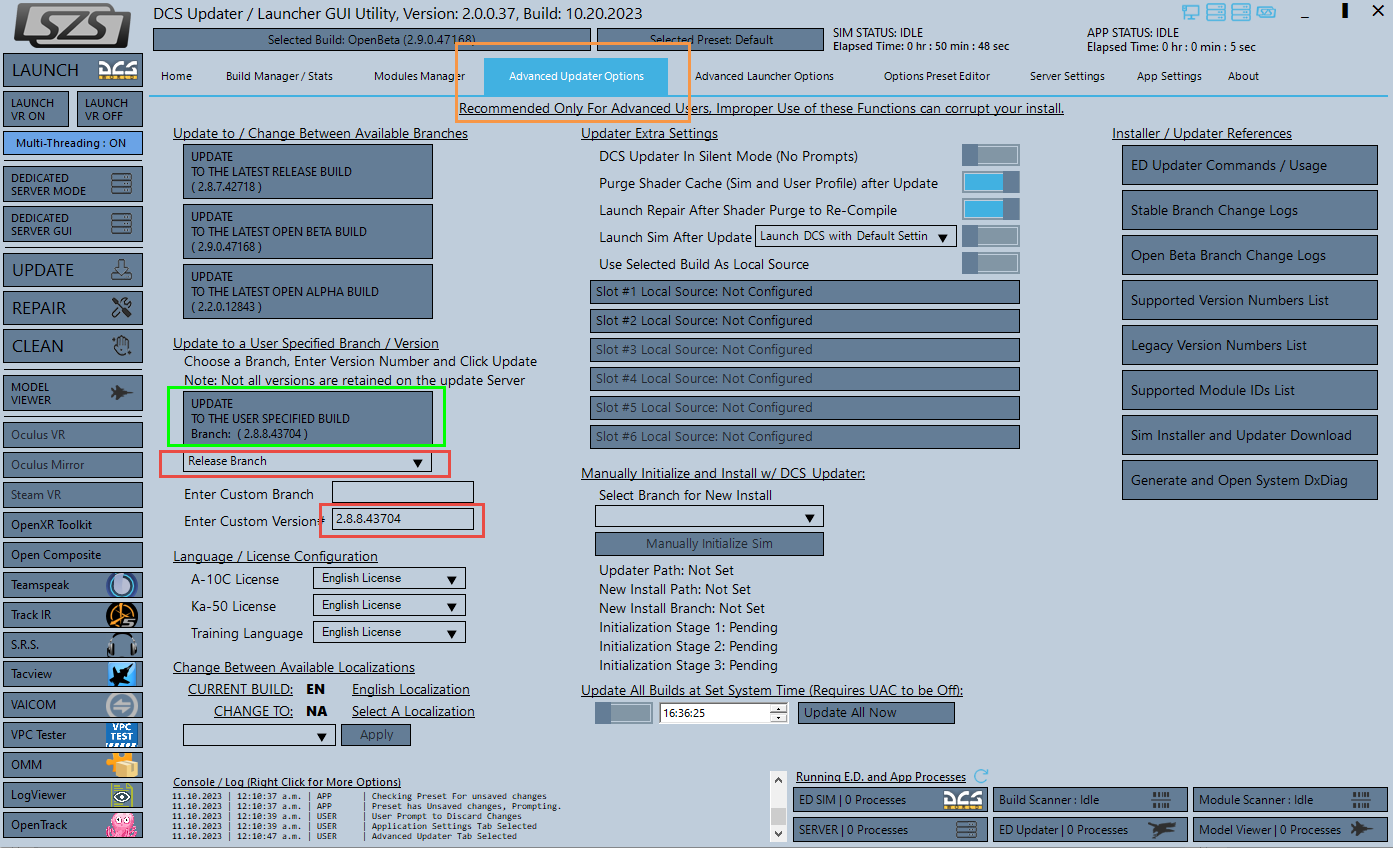Click LAUNCH VR OFF button

tap(109, 109)
